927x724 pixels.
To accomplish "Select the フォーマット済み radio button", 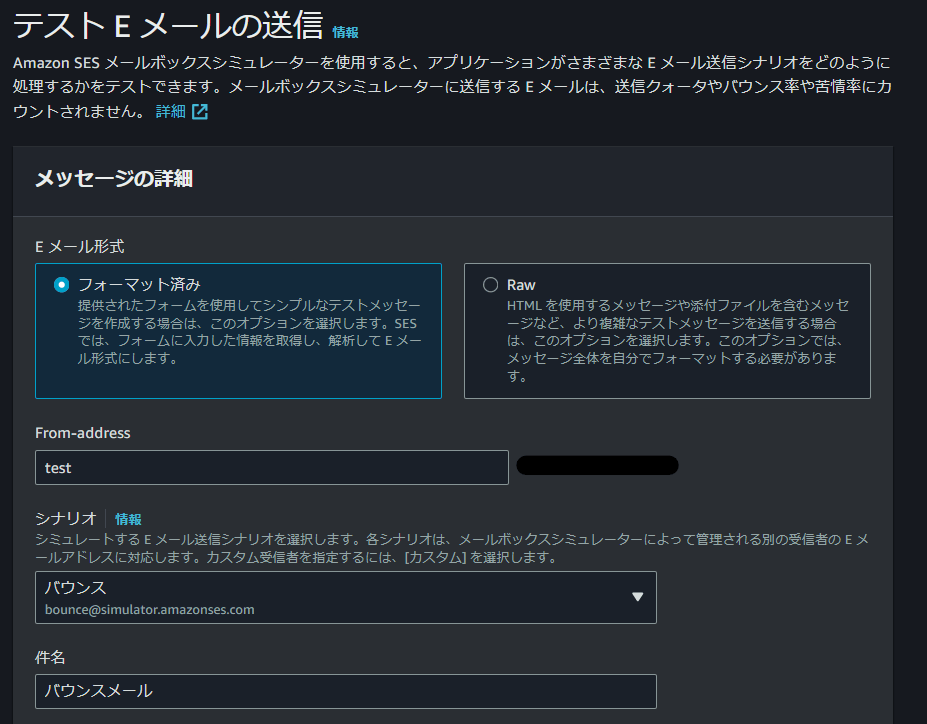I will pos(61,285).
